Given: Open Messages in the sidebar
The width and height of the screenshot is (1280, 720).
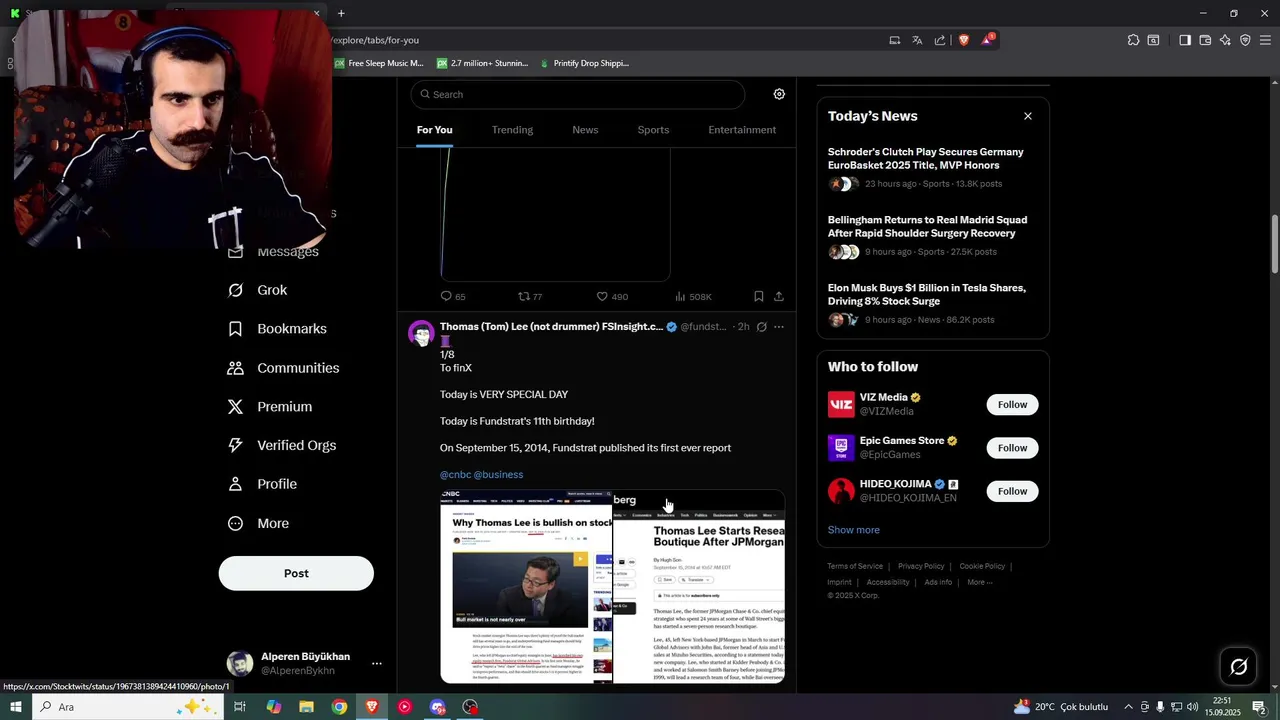Looking at the screenshot, I should tap(273, 252).
